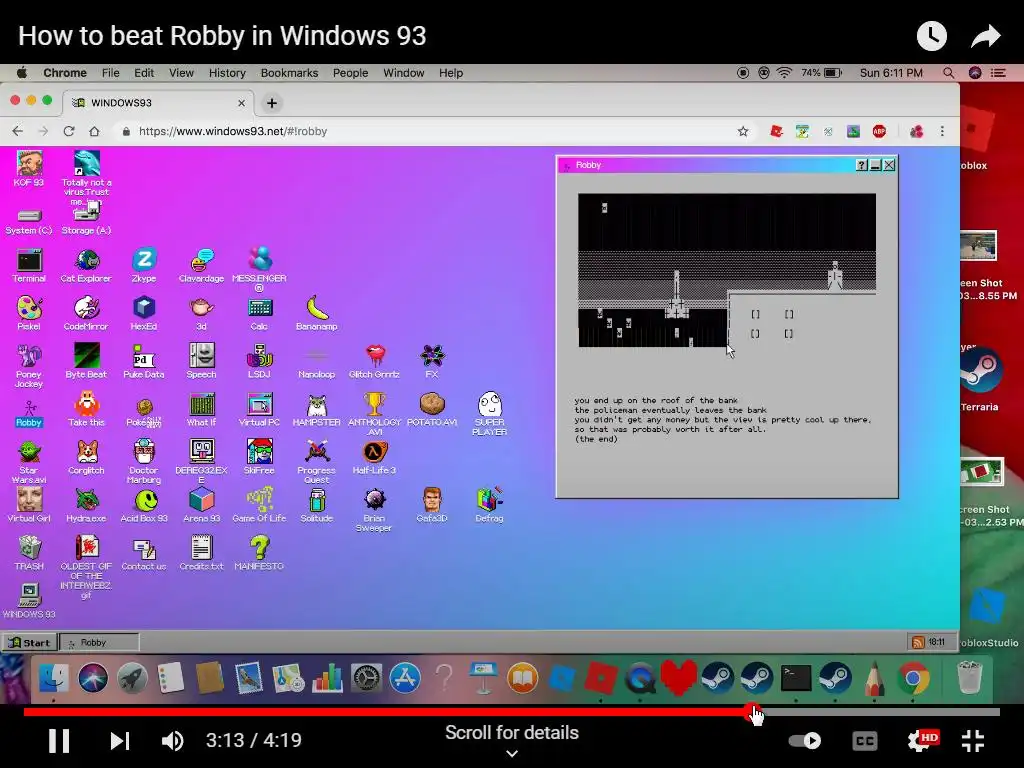Bookmark this page with the star

[743, 131]
